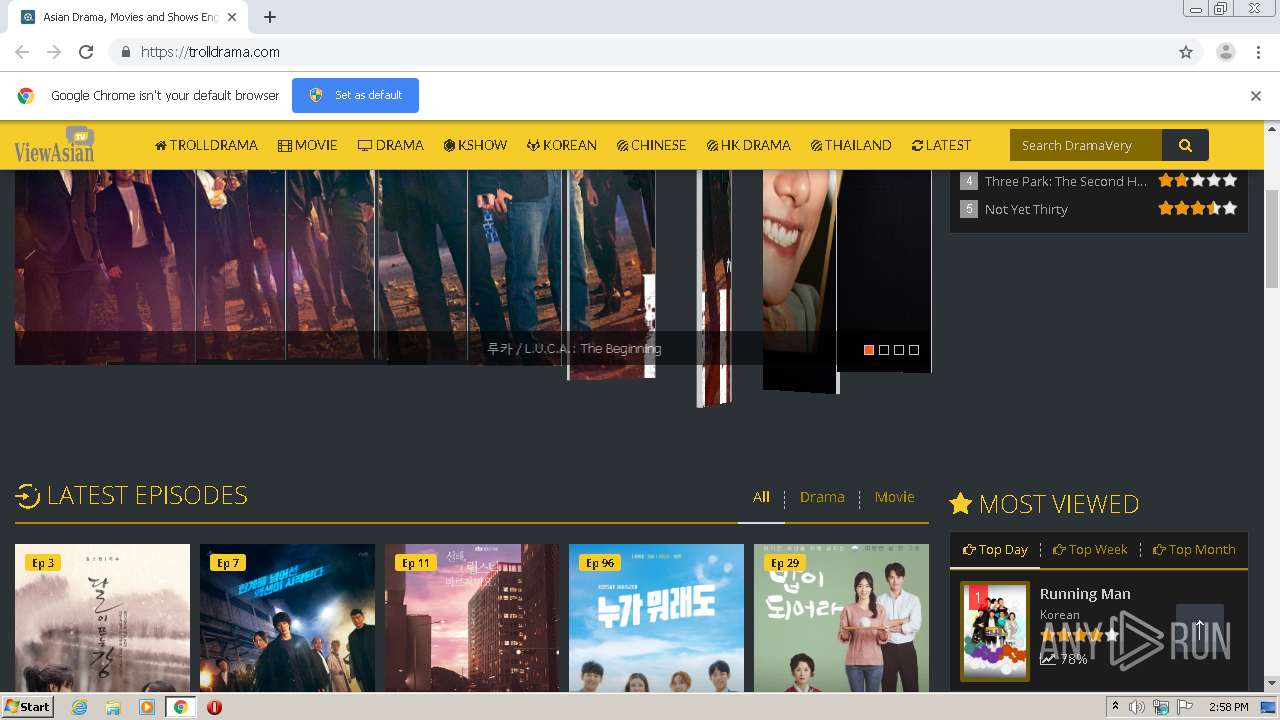Open Running Man title link
The width and height of the screenshot is (1280, 720).
tap(1085, 594)
